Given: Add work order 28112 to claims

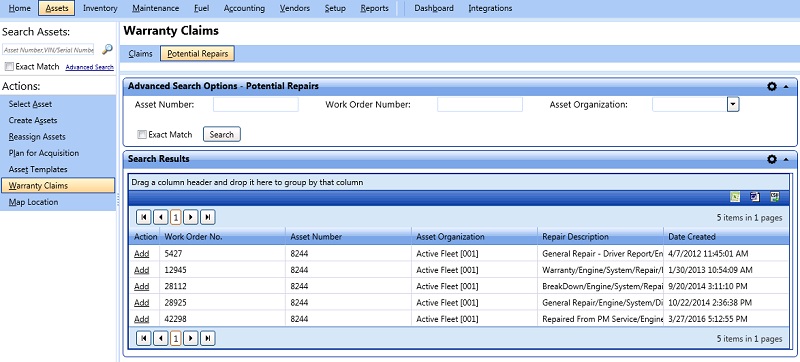Looking at the screenshot, I should (x=141, y=286).
